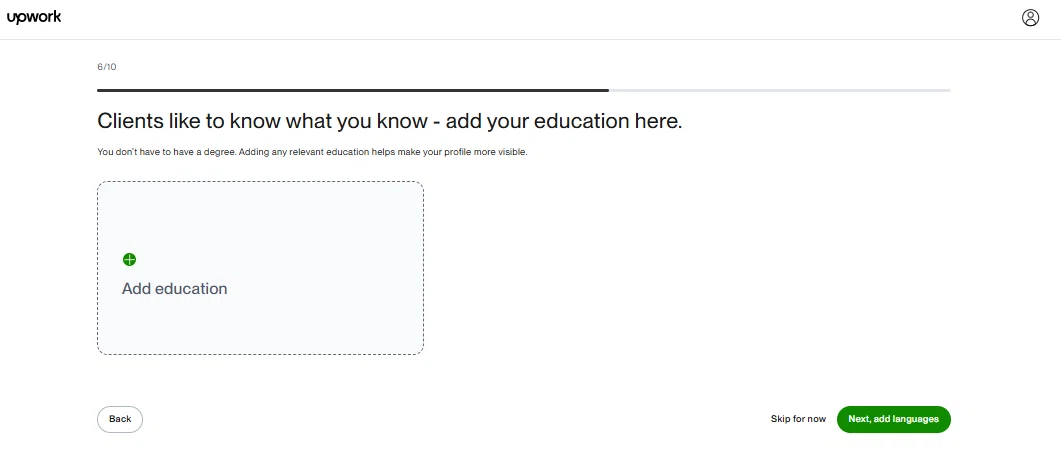Choose "Skip for now"
The width and height of the screenshot is (1061, 454).
798,419
